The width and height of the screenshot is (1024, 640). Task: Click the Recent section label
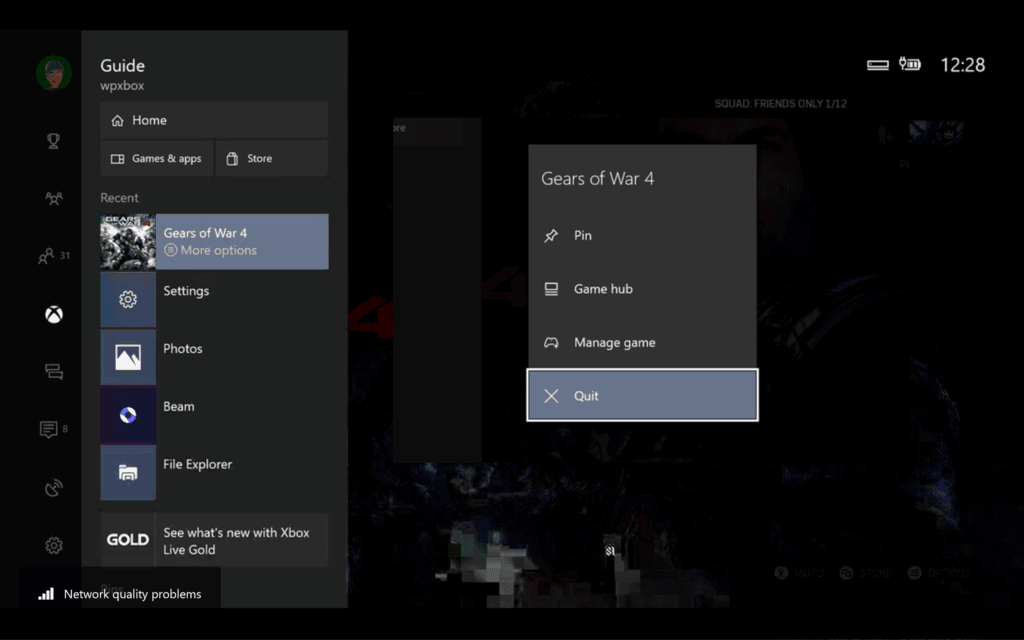coord(120,198)
